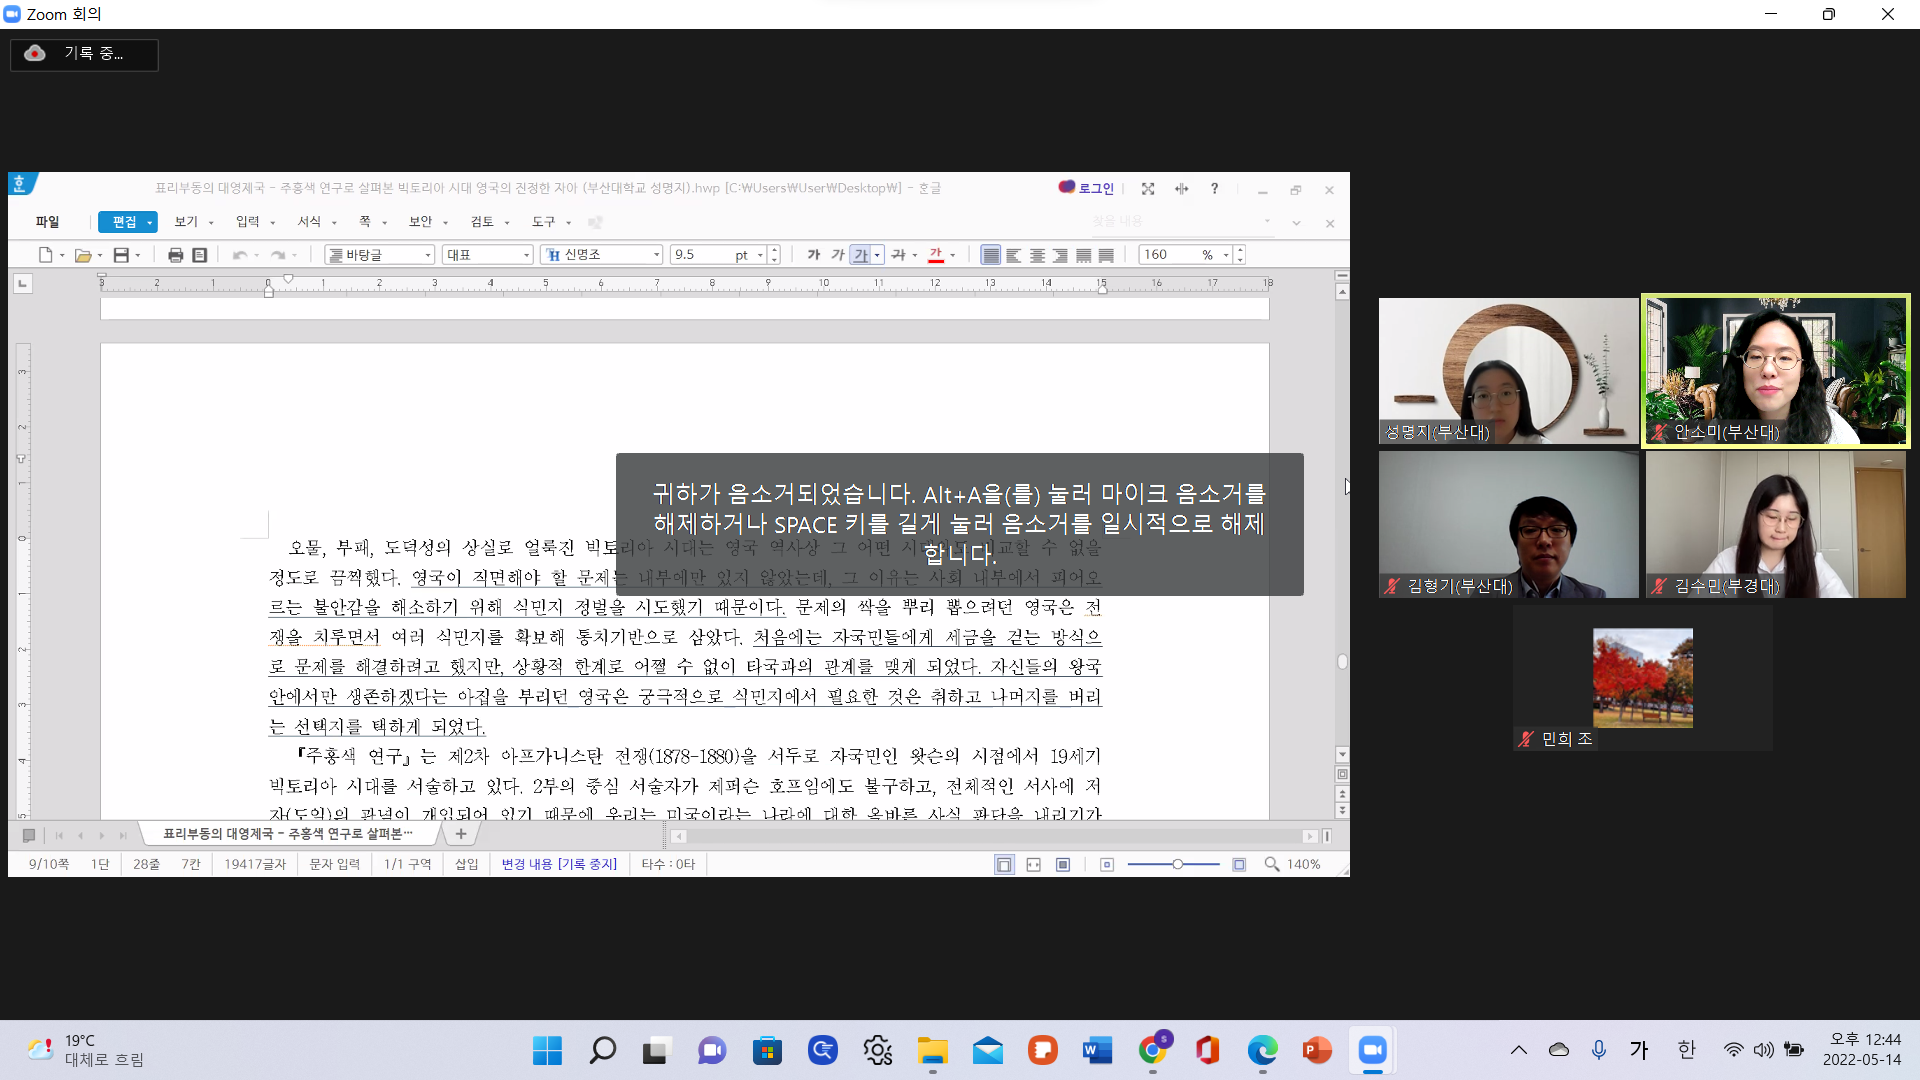Click the open folder icon in toolbar
Image resolution: width=1920 pixels, height=1080 pixels.
click(83, 255)
